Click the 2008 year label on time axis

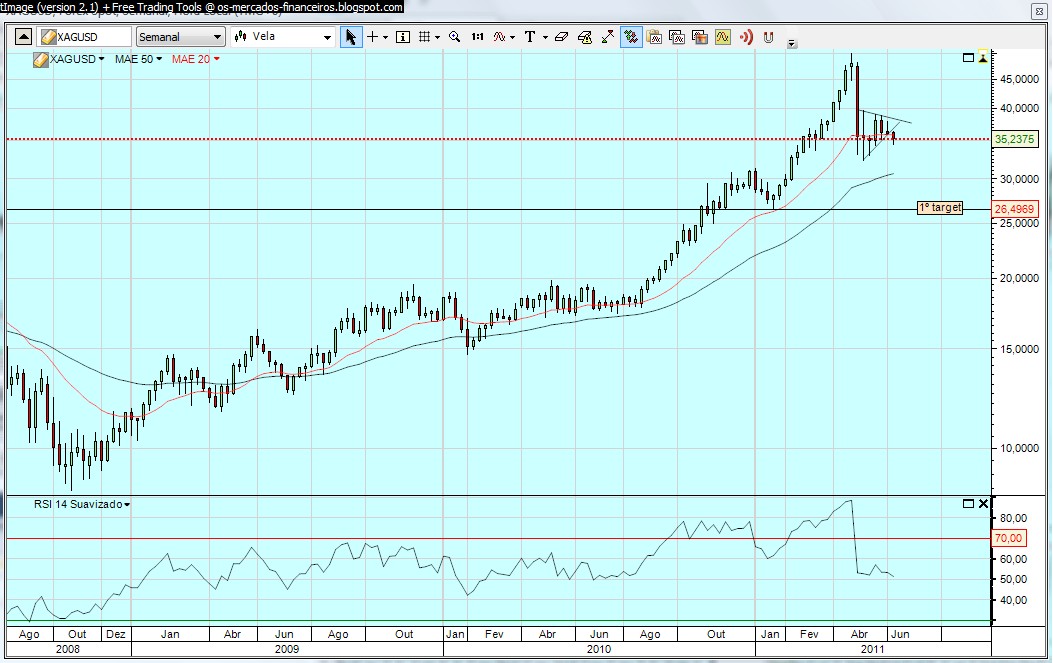tap(68, 649)
